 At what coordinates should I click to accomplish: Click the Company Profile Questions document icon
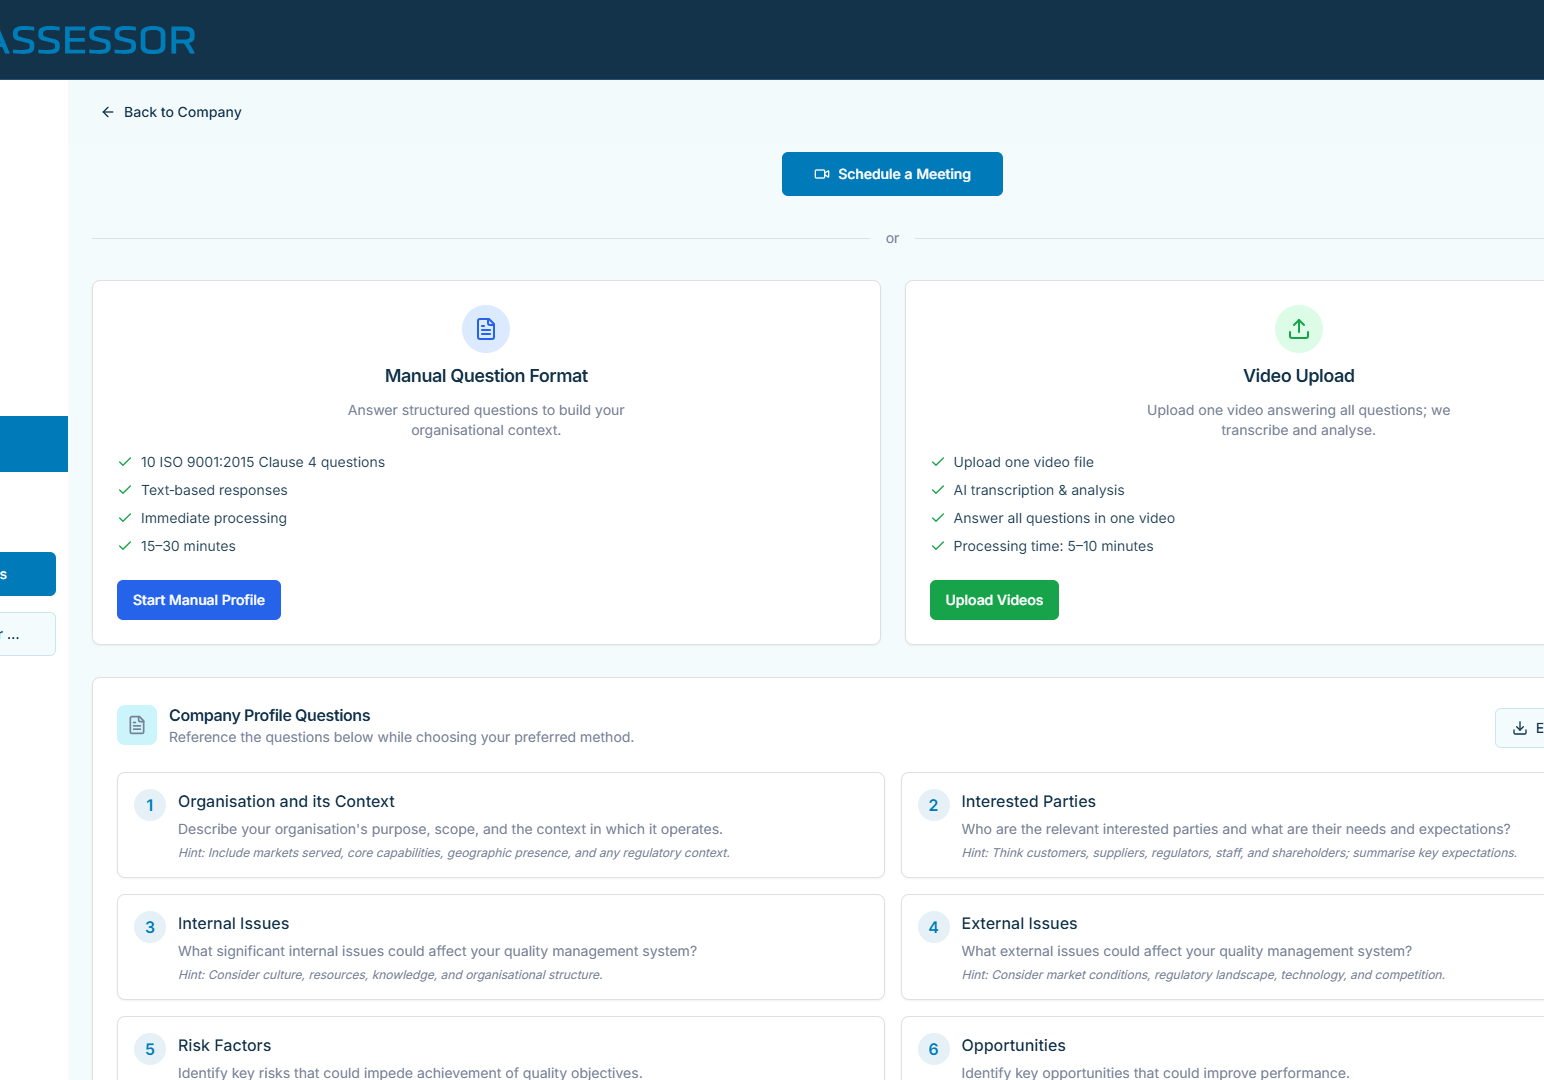pos(137,725)
